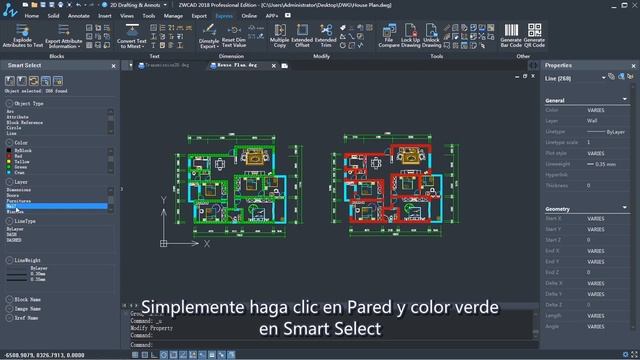The height and width of the screenshot is (360, 640).
Task: Click third orange Smart Select toolbar icon
Action: click(34, 81)
